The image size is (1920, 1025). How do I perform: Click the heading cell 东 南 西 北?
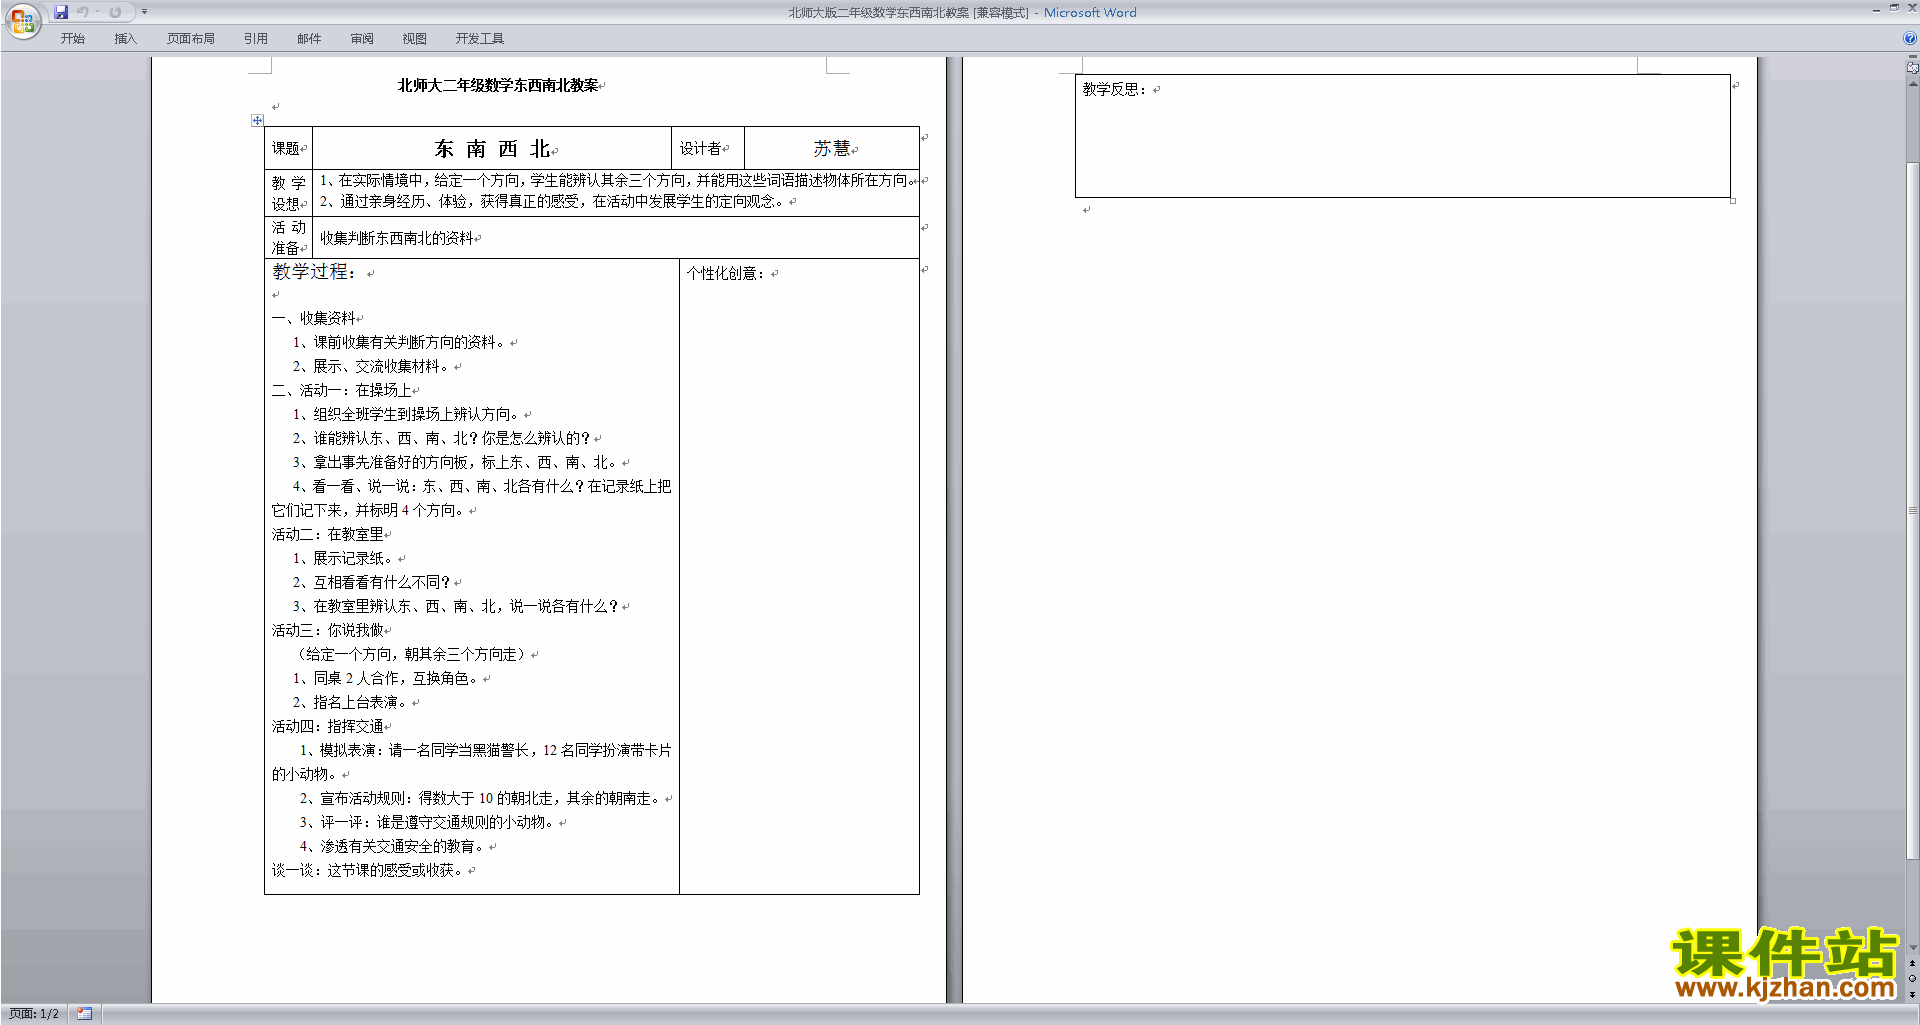coord(493,149)
